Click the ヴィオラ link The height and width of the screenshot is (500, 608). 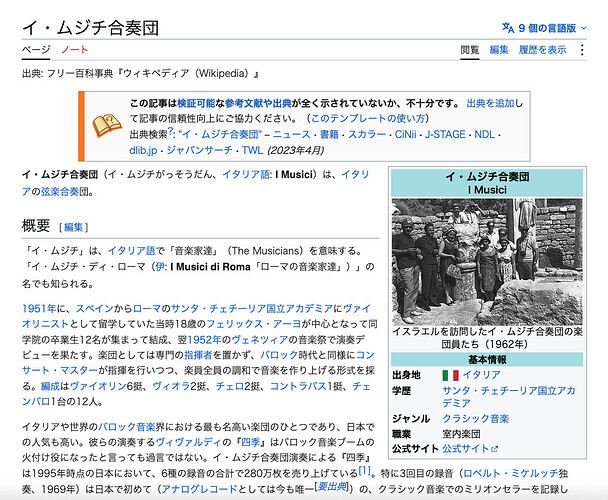(171, 386)
